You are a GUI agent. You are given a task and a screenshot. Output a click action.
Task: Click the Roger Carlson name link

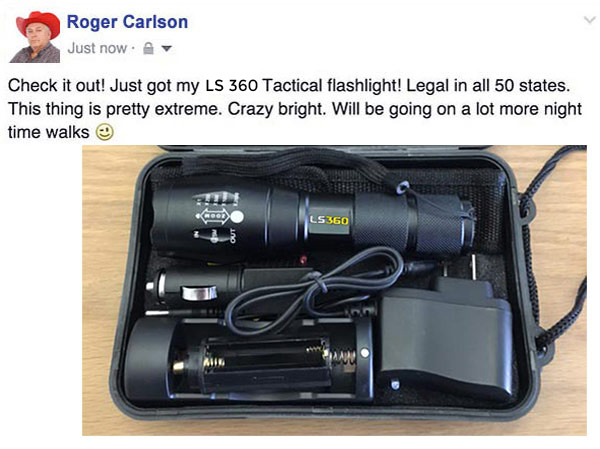(x=127, y=22)
